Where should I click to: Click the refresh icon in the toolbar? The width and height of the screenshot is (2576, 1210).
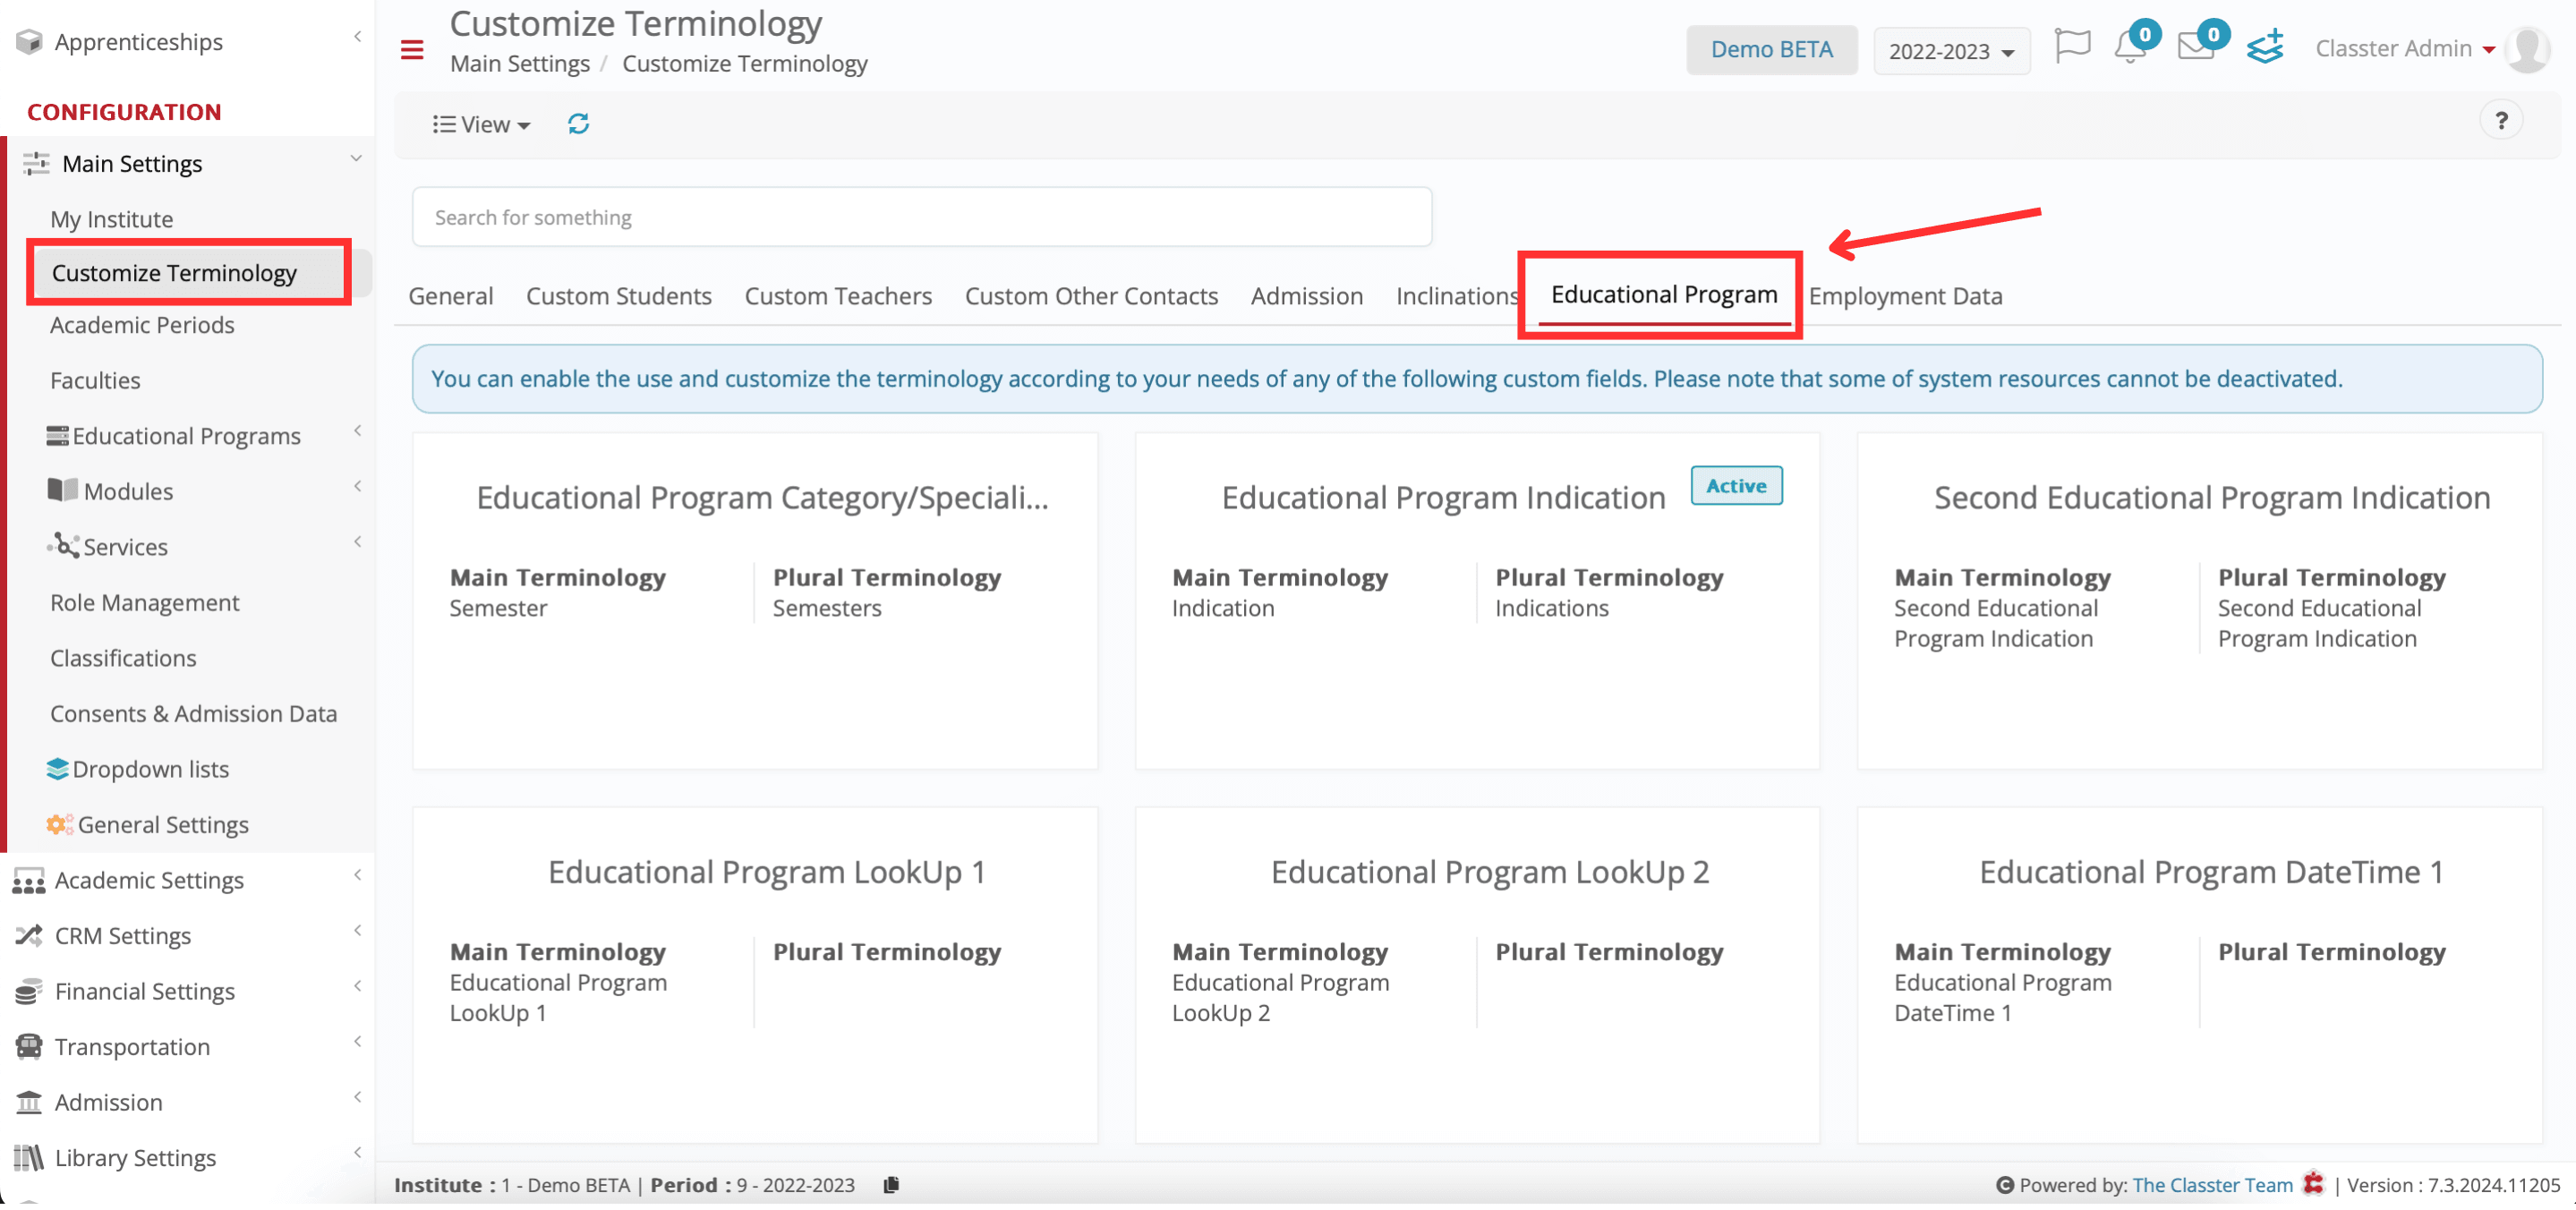(x=578, y=124)
